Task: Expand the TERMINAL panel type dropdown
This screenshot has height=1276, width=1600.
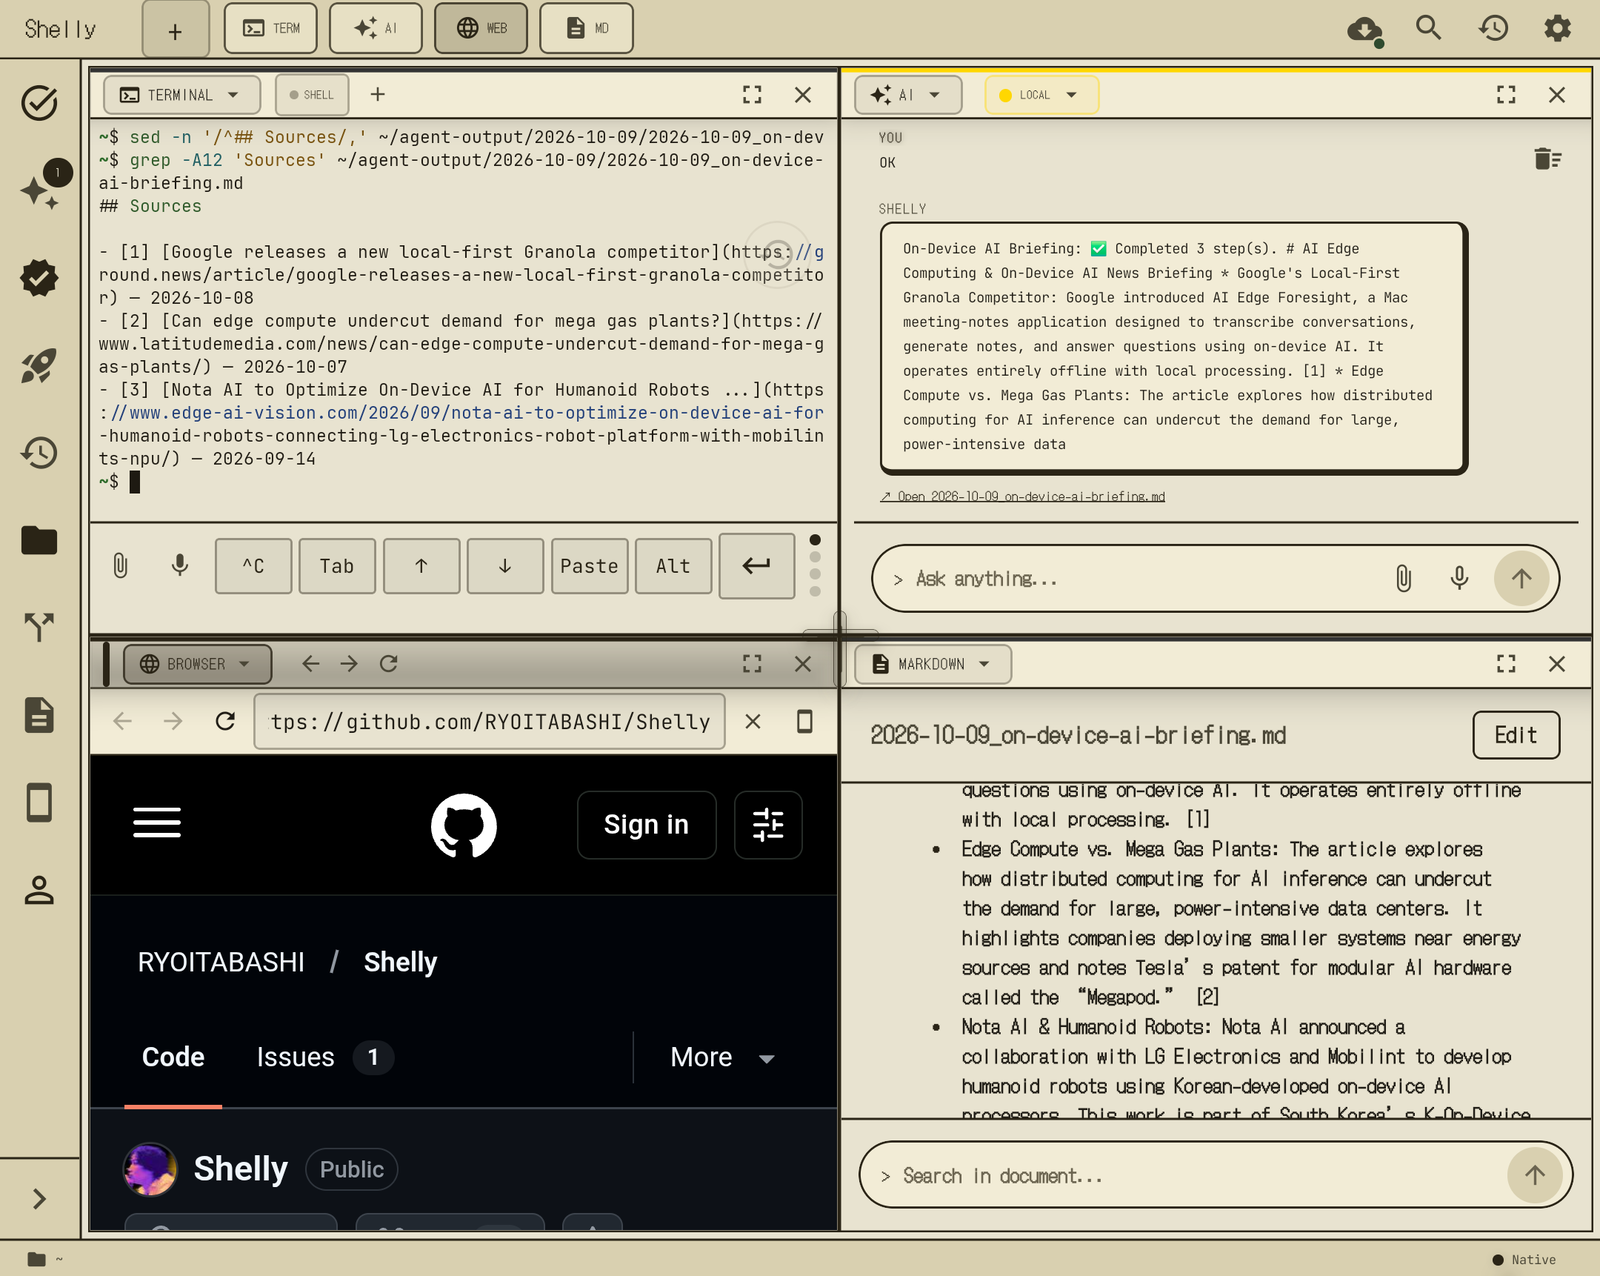Action: point(182,95)
